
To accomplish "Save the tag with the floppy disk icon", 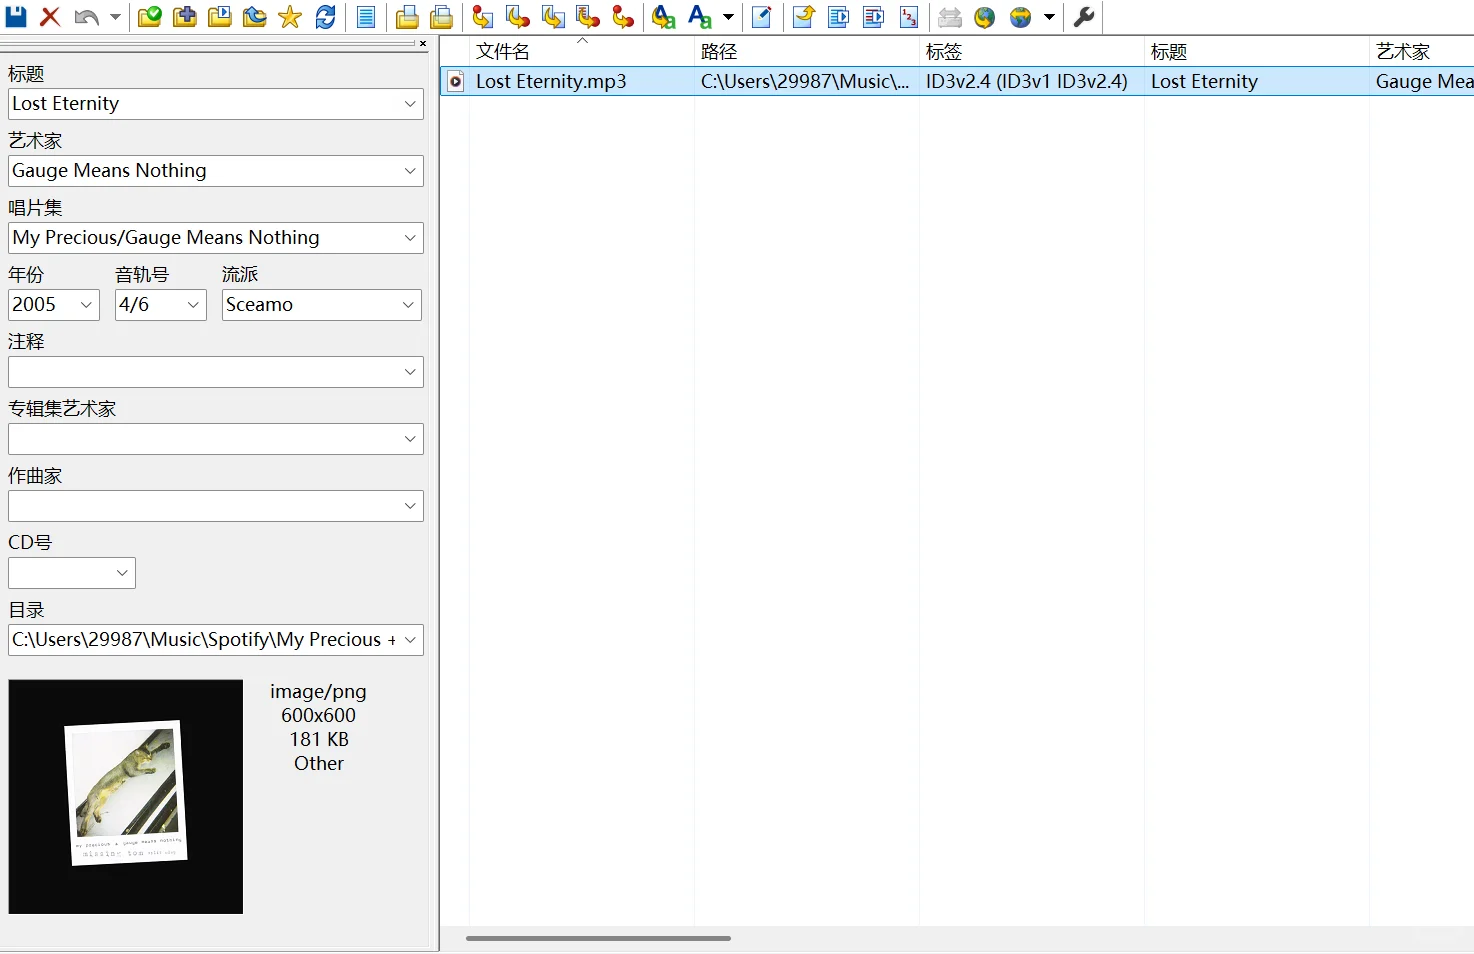I will (16, 16).
